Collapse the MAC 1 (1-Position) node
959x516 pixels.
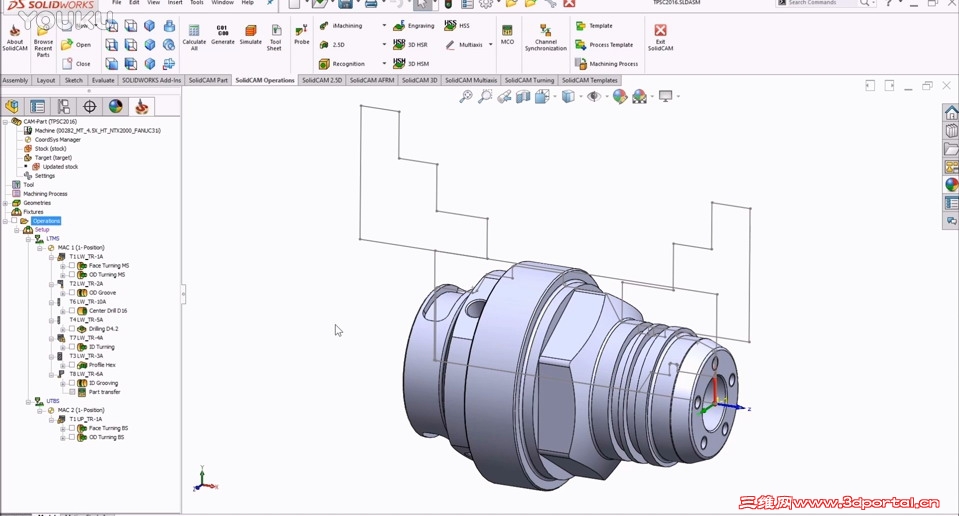(40, 248)
